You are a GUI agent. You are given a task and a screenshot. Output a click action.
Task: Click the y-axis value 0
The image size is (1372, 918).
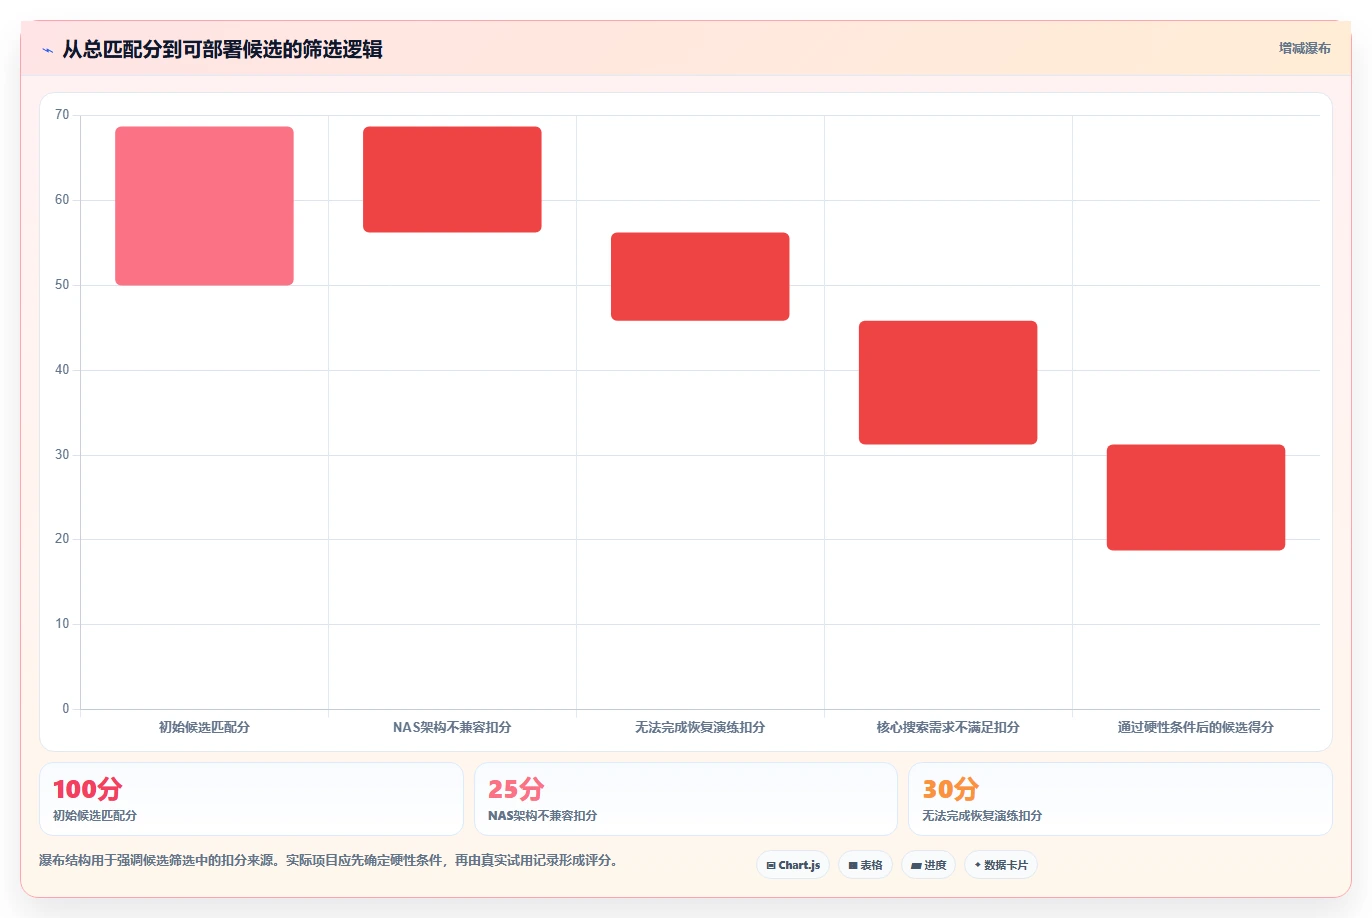coord(66,709)
